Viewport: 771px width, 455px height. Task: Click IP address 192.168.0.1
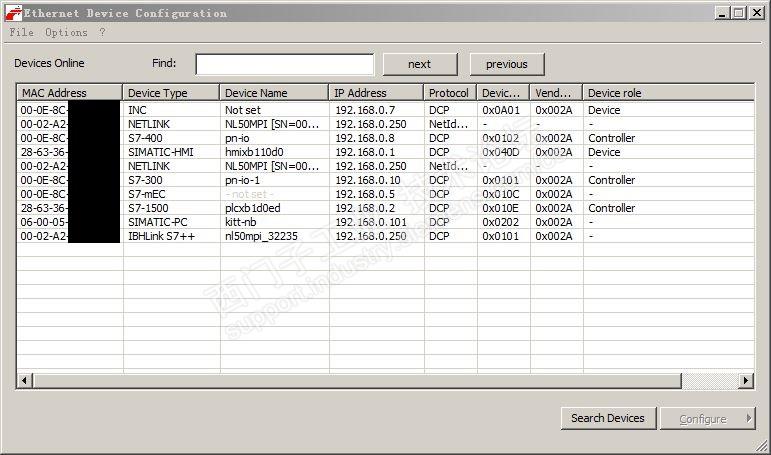pos(365,152)
